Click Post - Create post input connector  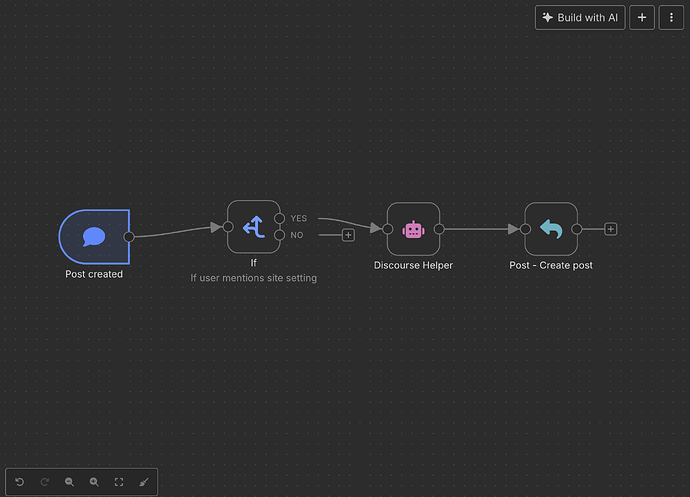point(525,229)
